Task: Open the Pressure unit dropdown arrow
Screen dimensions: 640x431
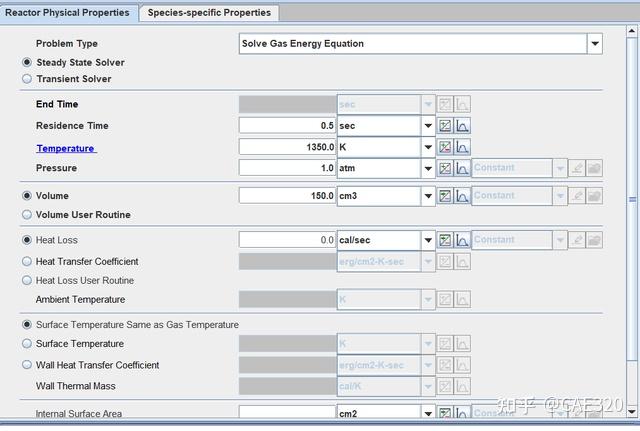Action: pos(428,168)
